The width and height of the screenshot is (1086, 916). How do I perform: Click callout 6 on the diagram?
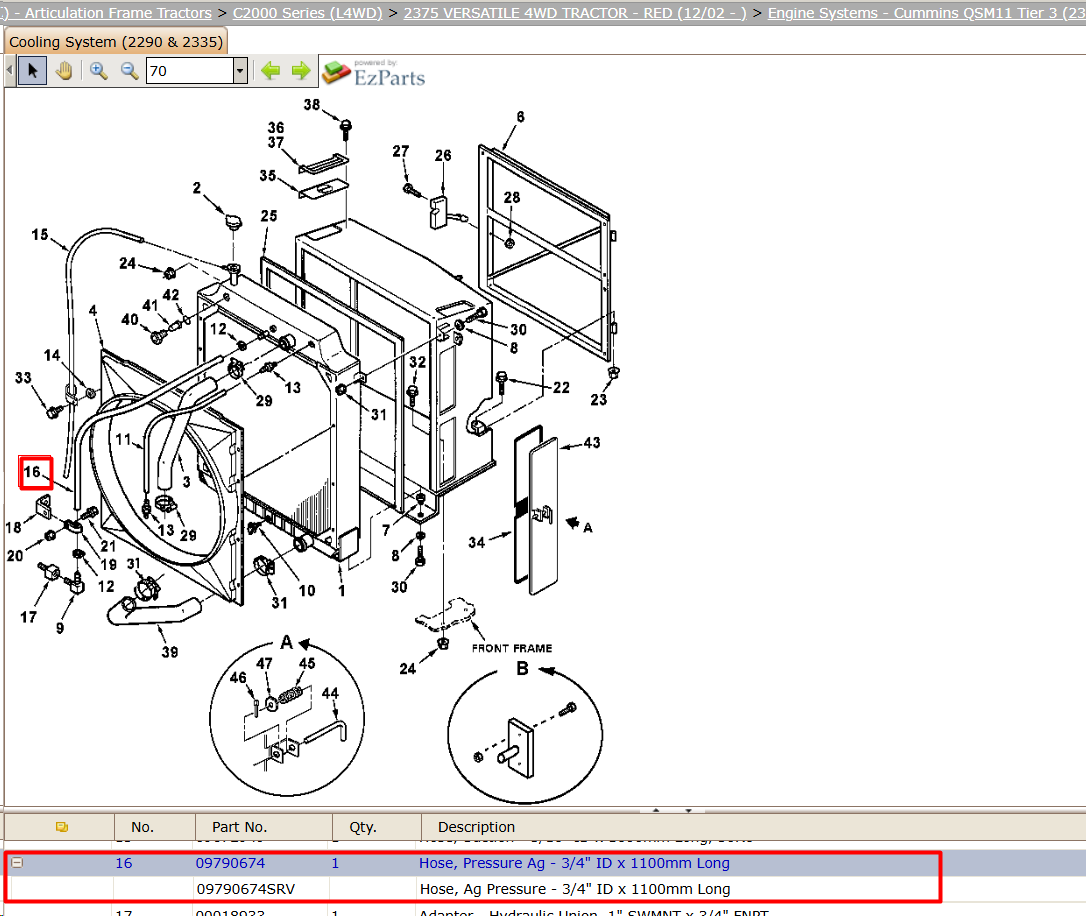(x=521, y=117)
